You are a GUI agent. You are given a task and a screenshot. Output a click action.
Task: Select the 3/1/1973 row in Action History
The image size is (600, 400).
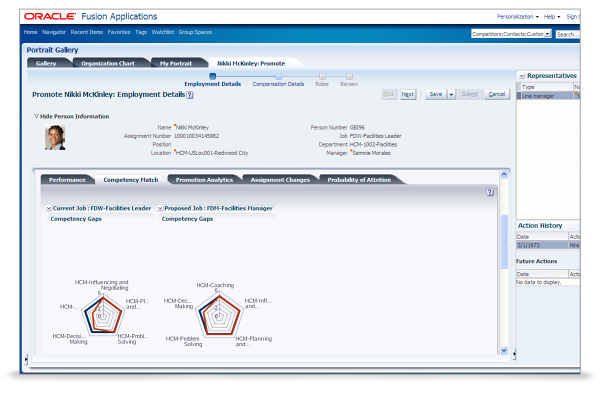(x=548, y=245)
